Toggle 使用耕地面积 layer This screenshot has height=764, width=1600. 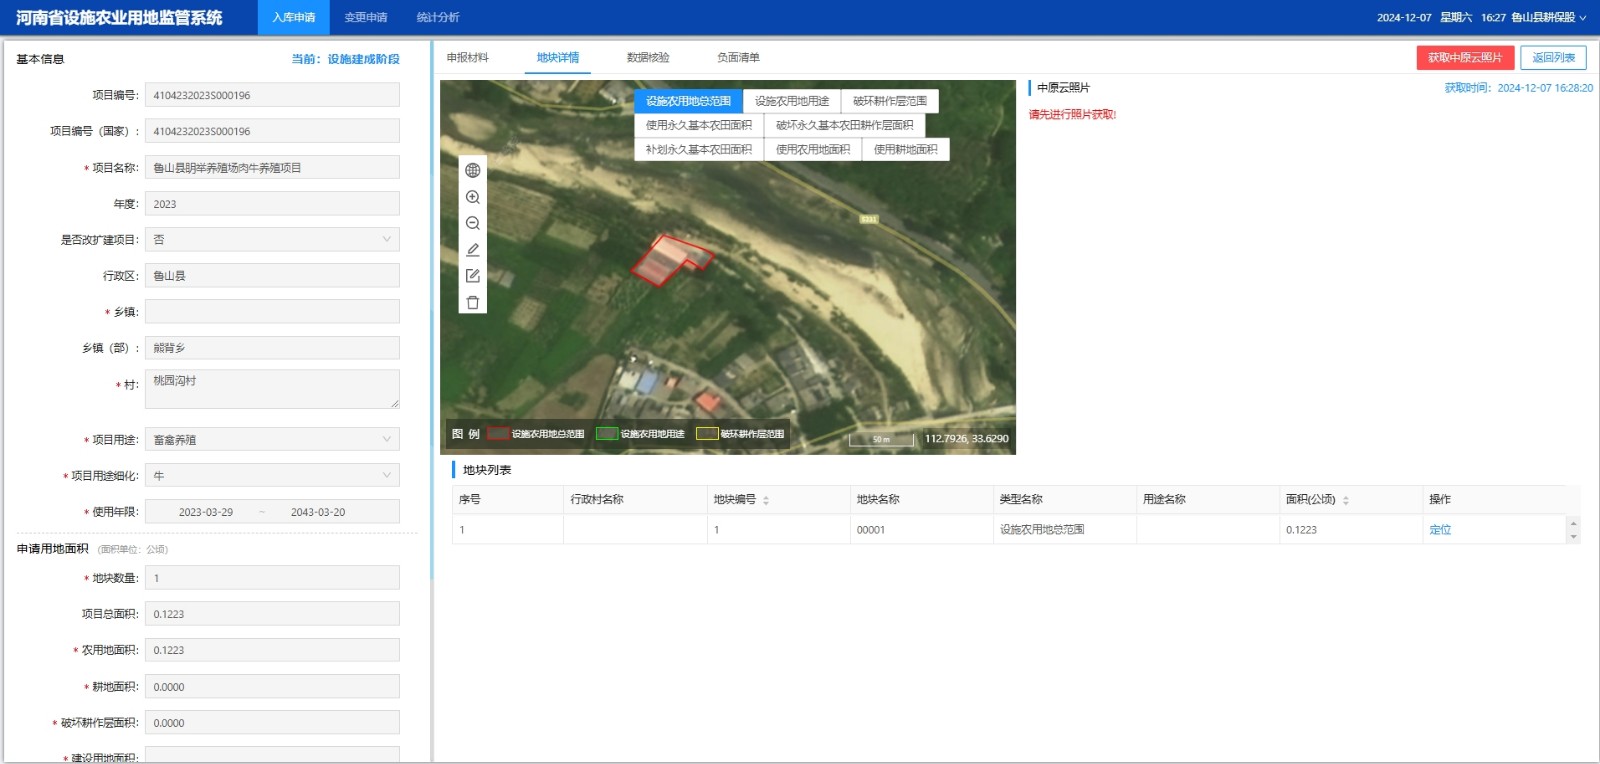click(906, 149)
